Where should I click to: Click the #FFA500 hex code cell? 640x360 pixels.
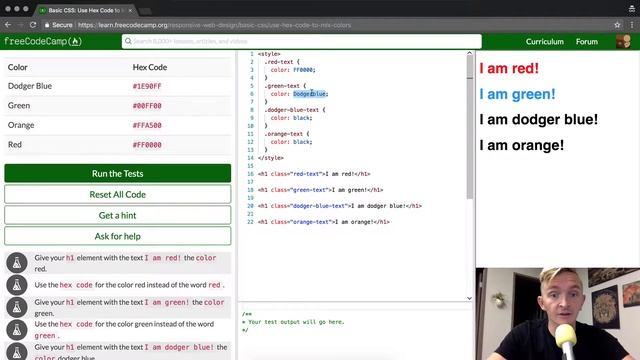coord(147,125)
